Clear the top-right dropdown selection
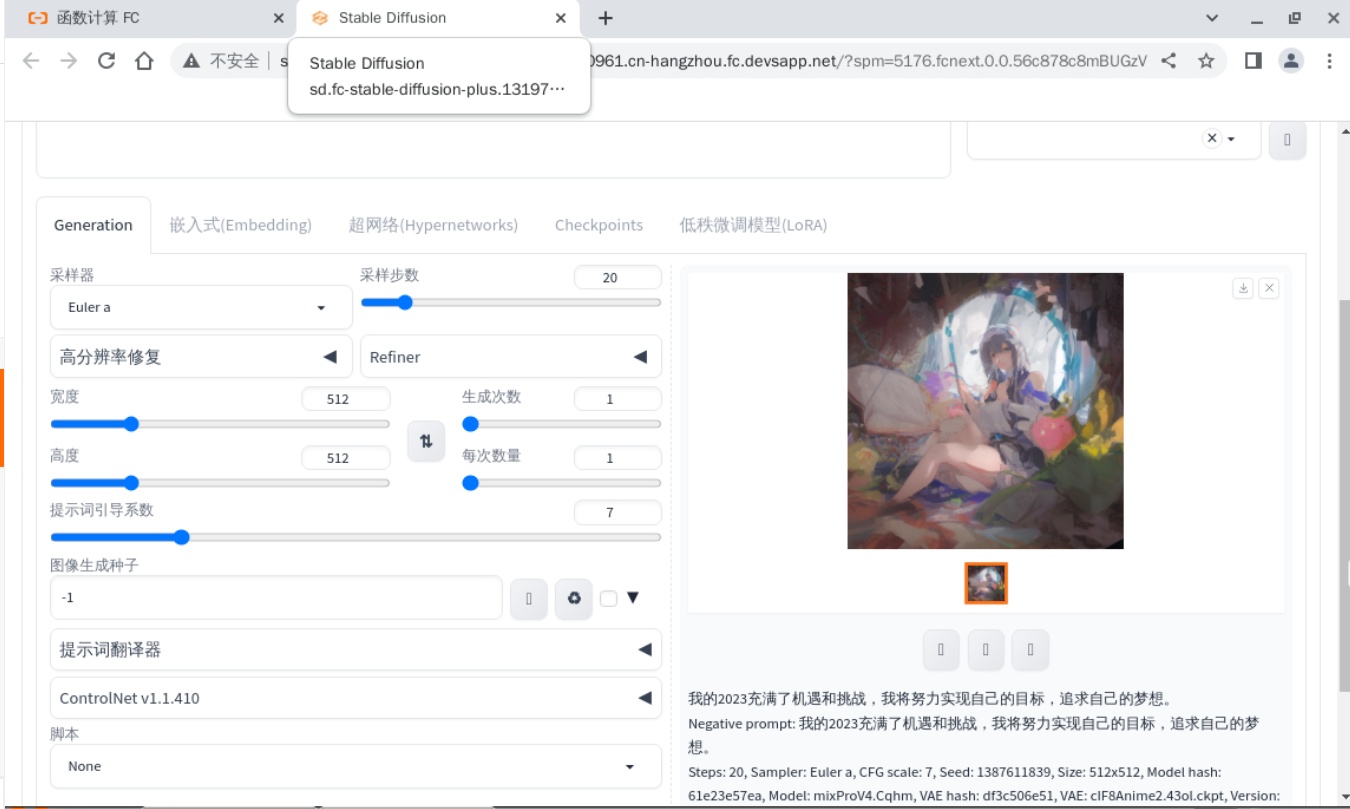The image size is (1350, 809). click(x=1212, y=139)
